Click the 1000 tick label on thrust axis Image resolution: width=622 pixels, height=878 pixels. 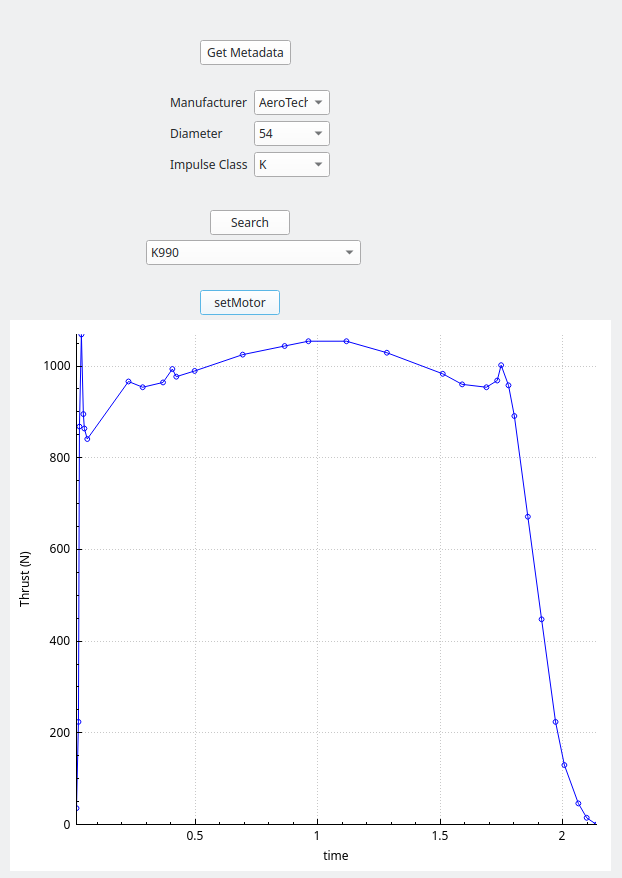click(55, 366)
